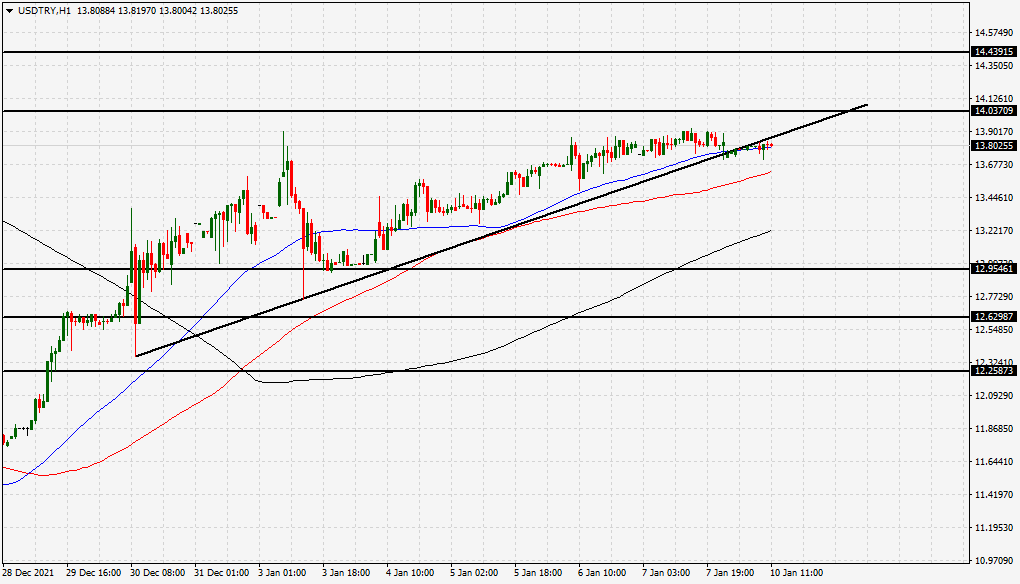The image size is (1020, 584).
Task: Click the 10.97090 price scale value
Action: coord(994,561)
